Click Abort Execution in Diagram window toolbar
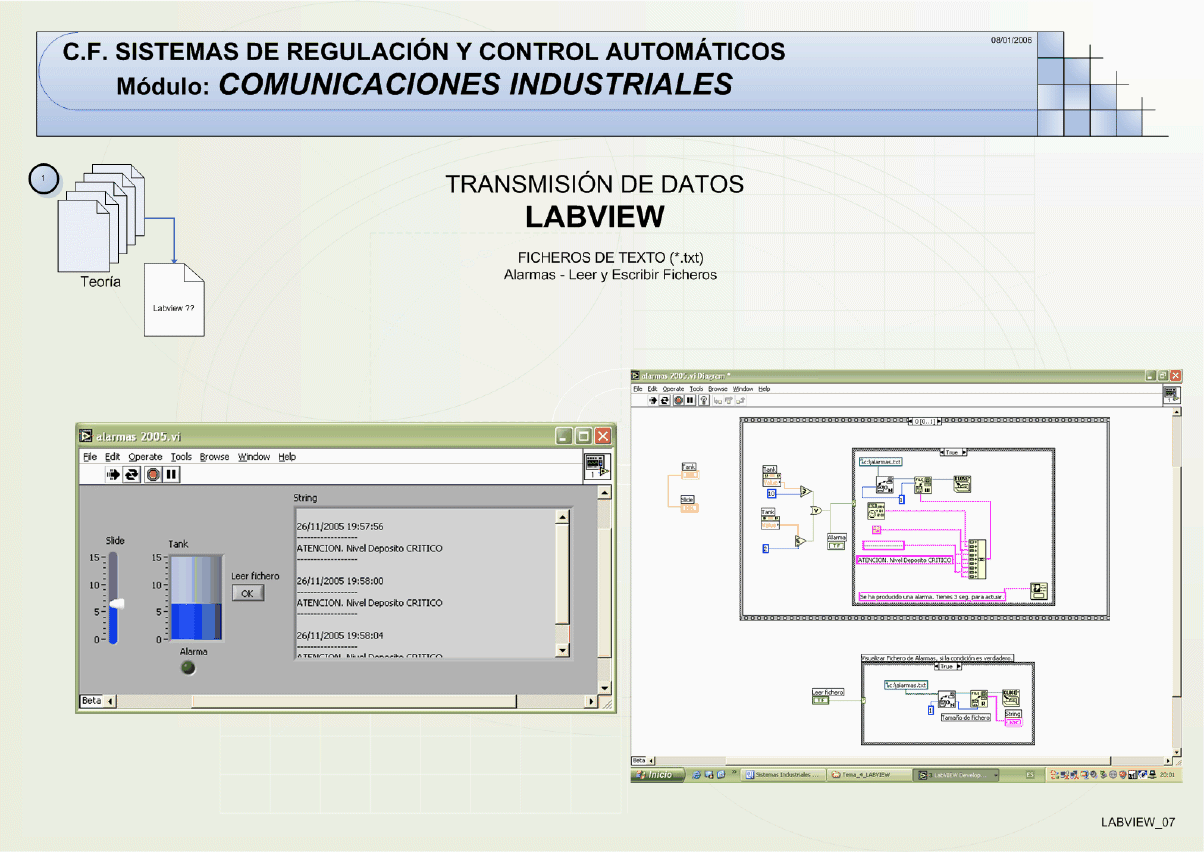This screenshot has width=1204, height=852. point(679,400)
